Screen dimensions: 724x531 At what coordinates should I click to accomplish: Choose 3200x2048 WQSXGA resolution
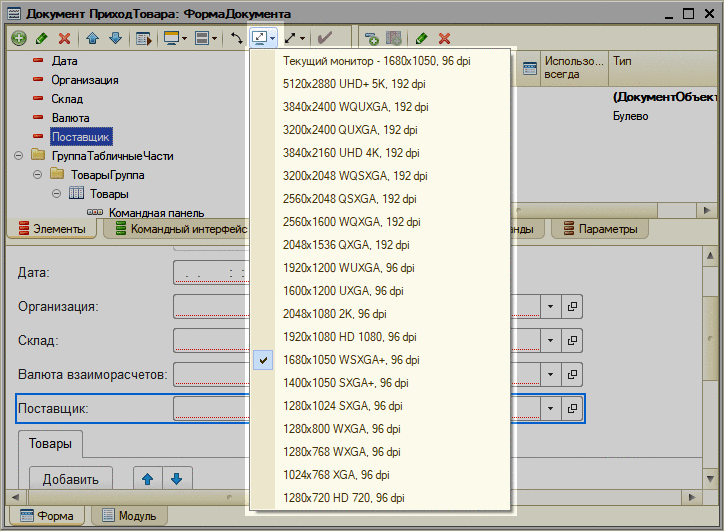pyautogui.click(x=380, y=176)
